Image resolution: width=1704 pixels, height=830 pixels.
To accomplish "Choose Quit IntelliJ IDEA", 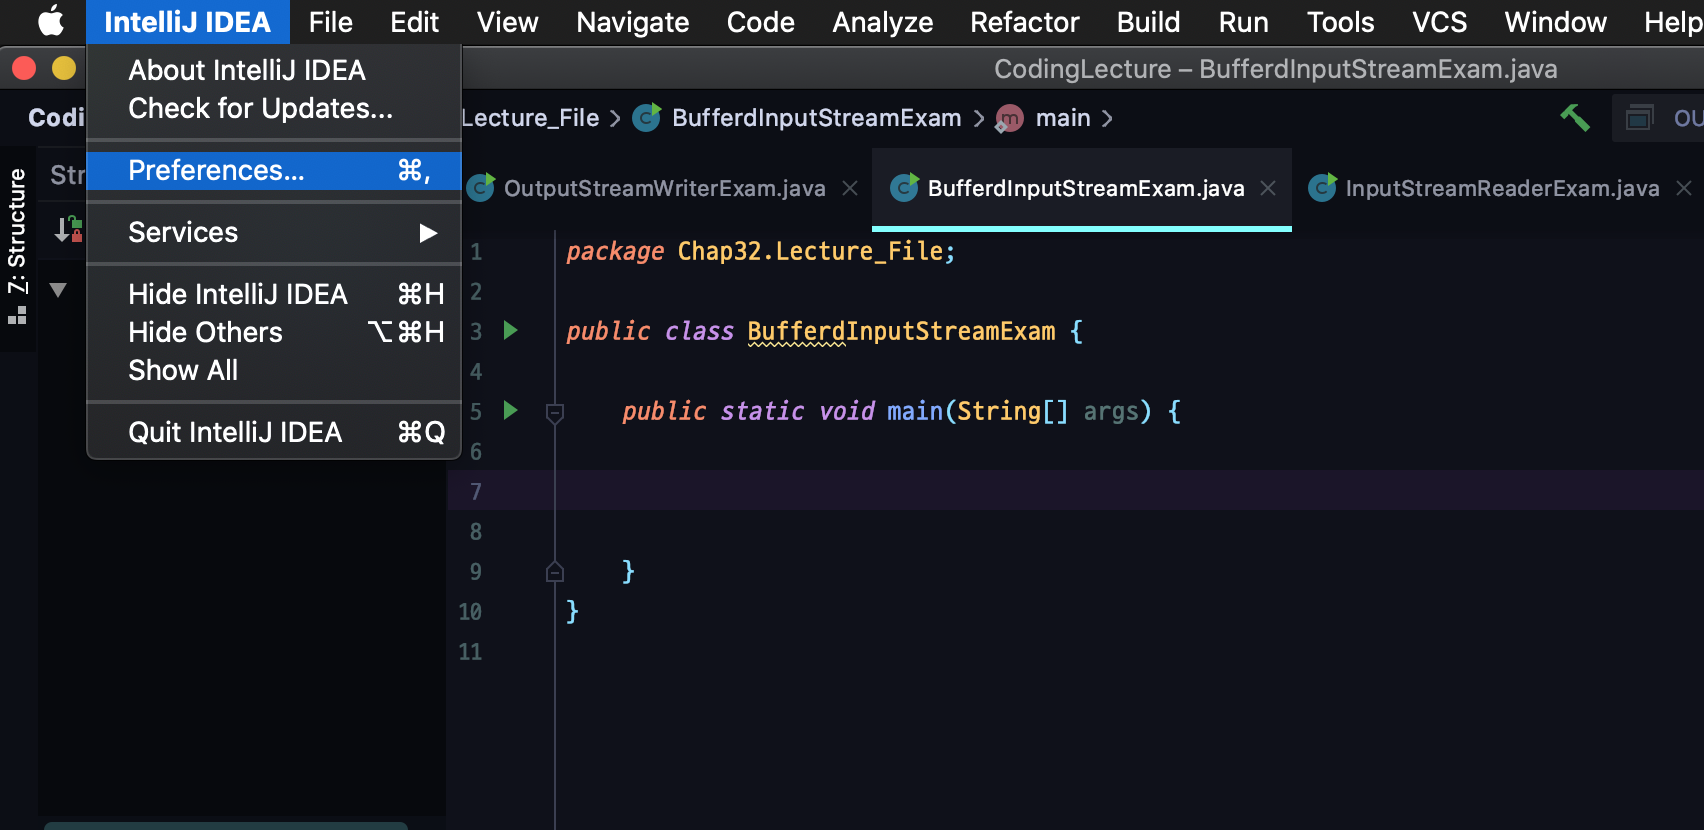I will click(x=274, y=432).
